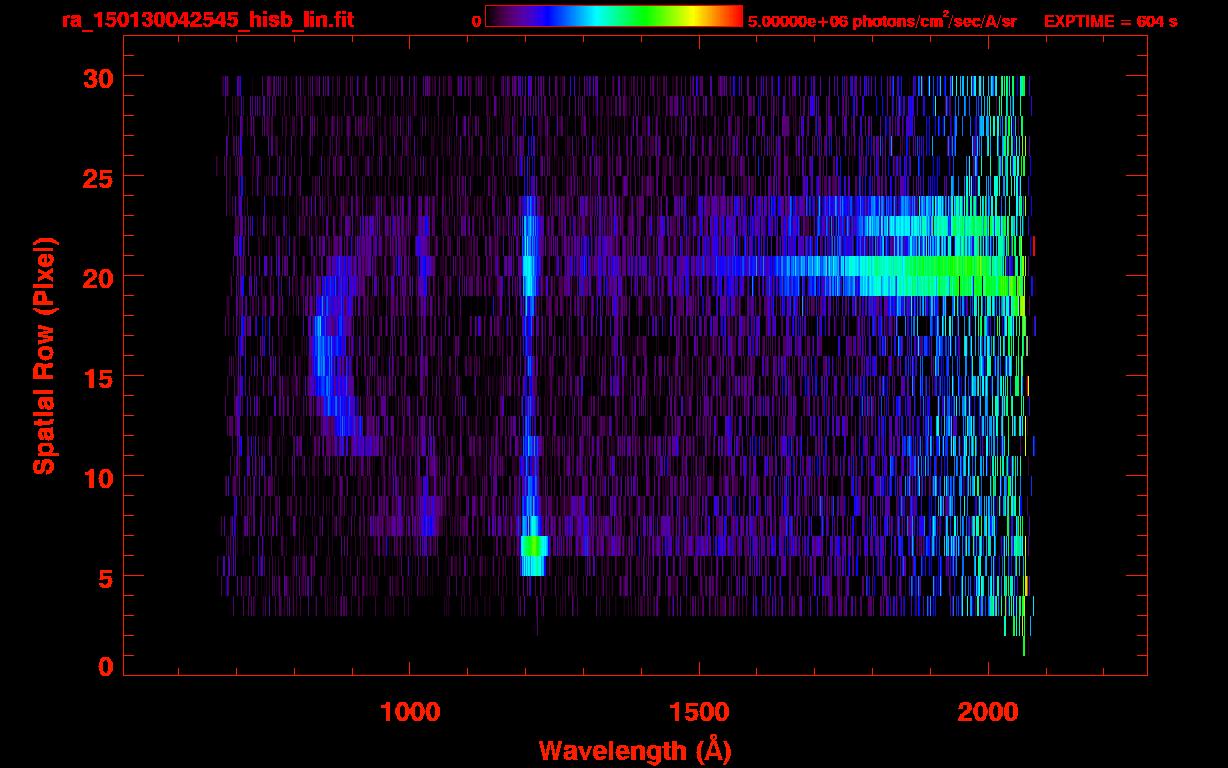Click the 1000 wavelength tick label
Viewport: 1228px width, 768px height.
pyautogui.click(x=409, y=711)
